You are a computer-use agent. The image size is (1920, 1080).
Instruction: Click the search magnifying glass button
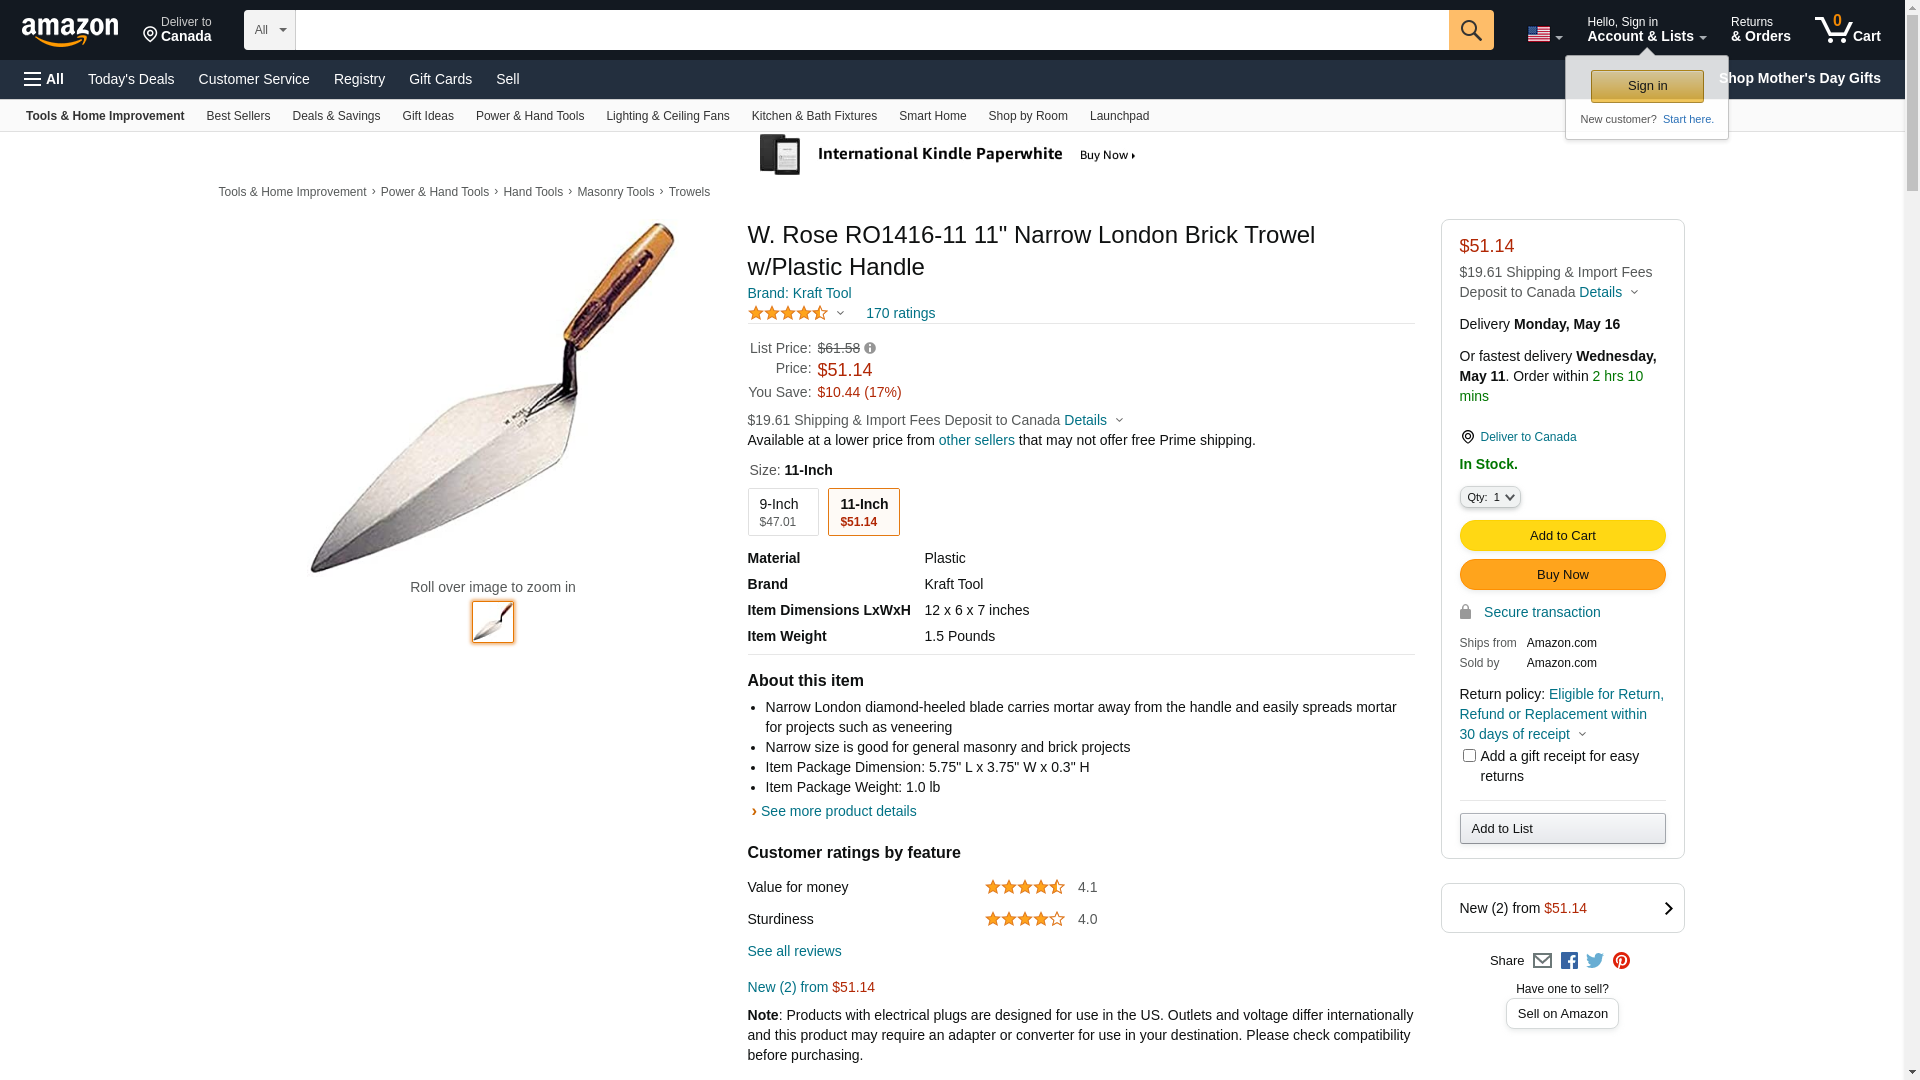pos(1470,30)
